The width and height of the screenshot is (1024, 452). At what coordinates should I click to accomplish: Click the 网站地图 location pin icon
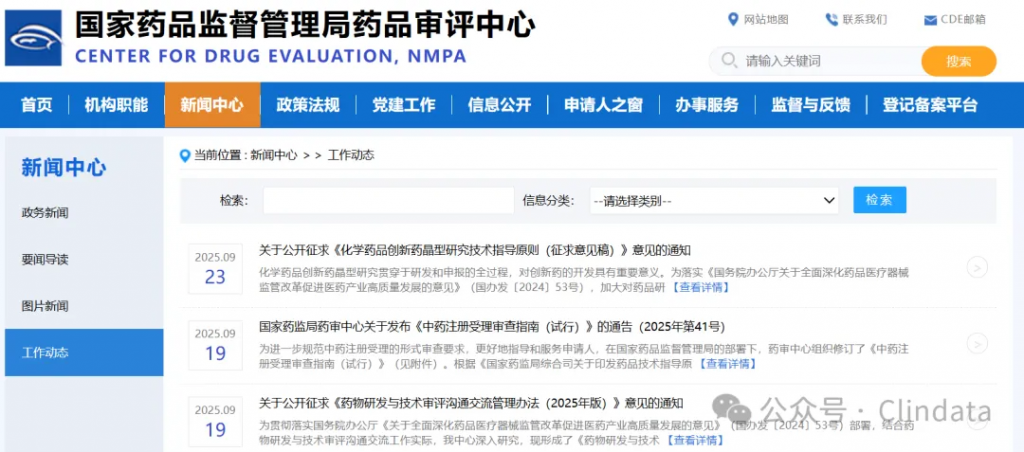(x=733, y=19)
